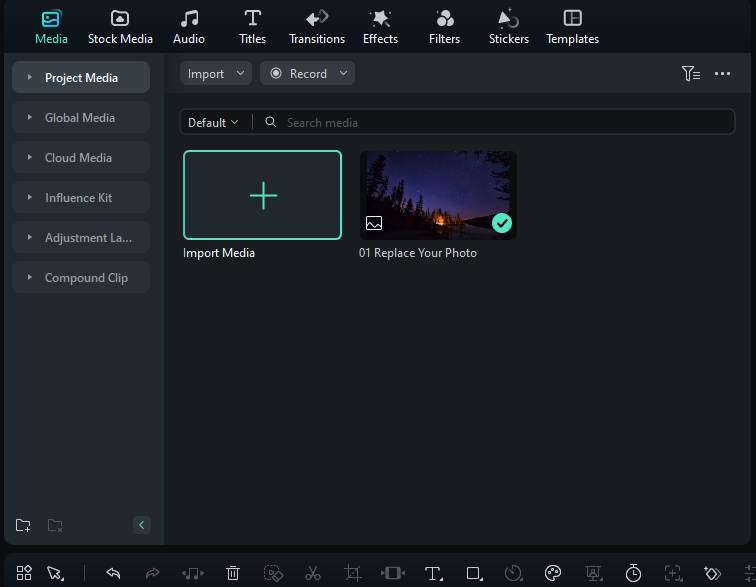Screen dimensions: 756x587
Task: Click the motion tracking target icon
Action: [x=673, y=573]
